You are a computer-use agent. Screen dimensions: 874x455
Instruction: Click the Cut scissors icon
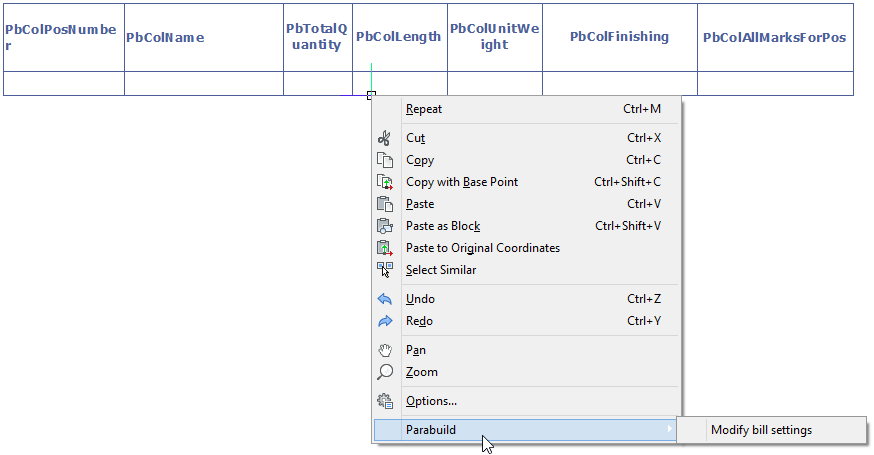[385, 138]
